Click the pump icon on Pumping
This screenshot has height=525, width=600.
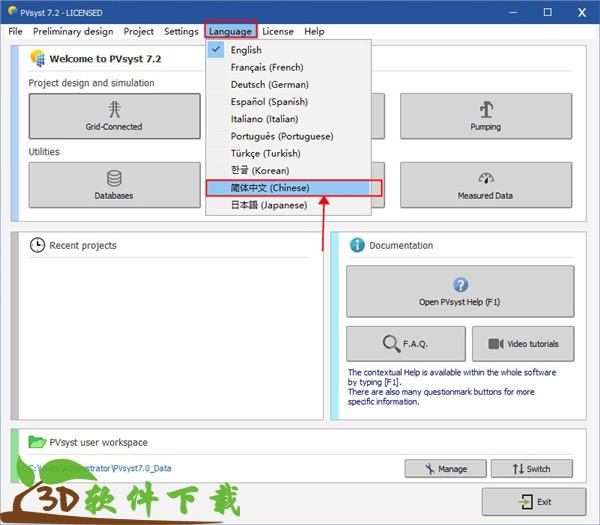tap(486, 109)
